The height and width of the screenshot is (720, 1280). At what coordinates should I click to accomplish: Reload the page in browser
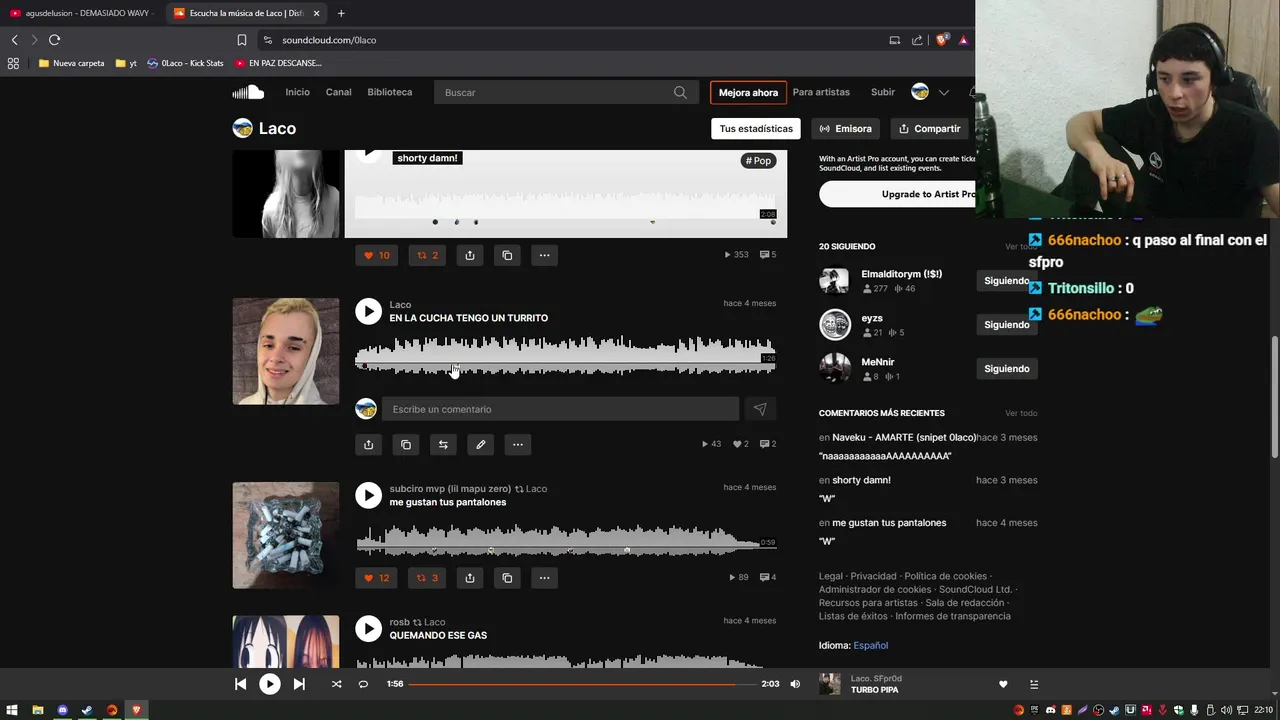click(54, 40)
